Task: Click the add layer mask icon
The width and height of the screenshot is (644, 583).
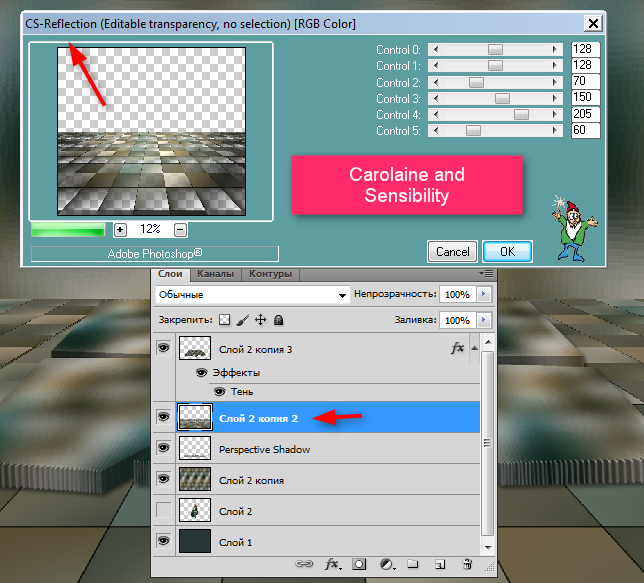Action: tap(359, 564)
